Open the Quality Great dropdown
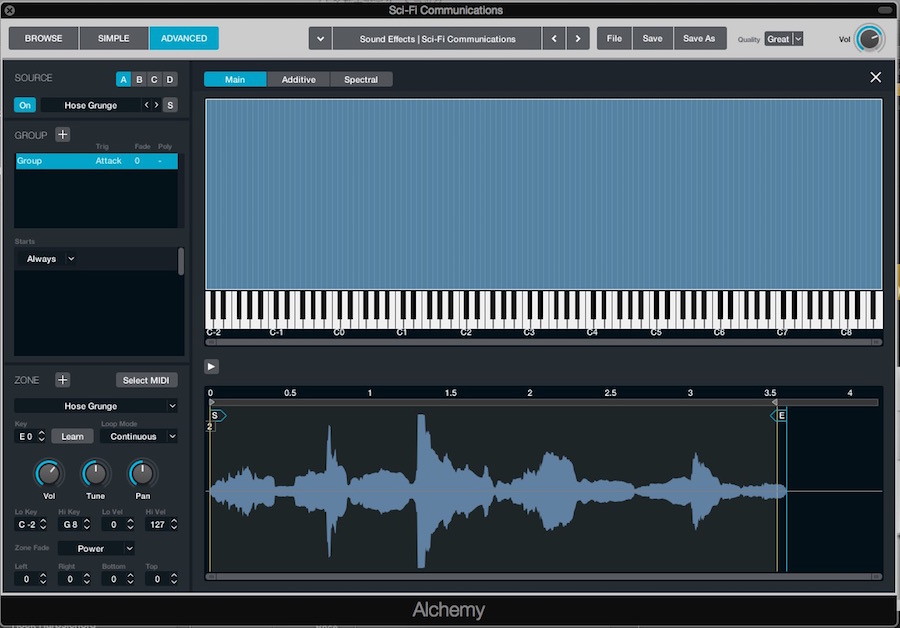Screen dimensions: 900x628 [x=783, y=39]
